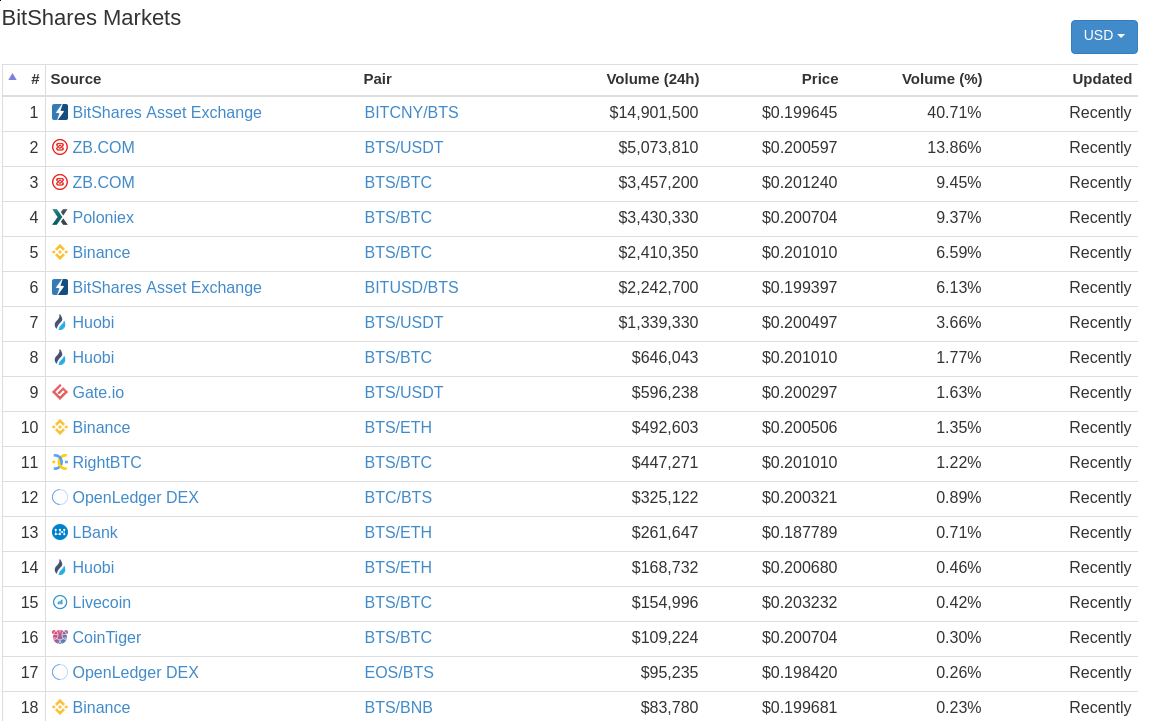This screenshot has height=721, width=1158.
Task: Click OpenLedger DEX icon in row 12
Action: [60, 497]
